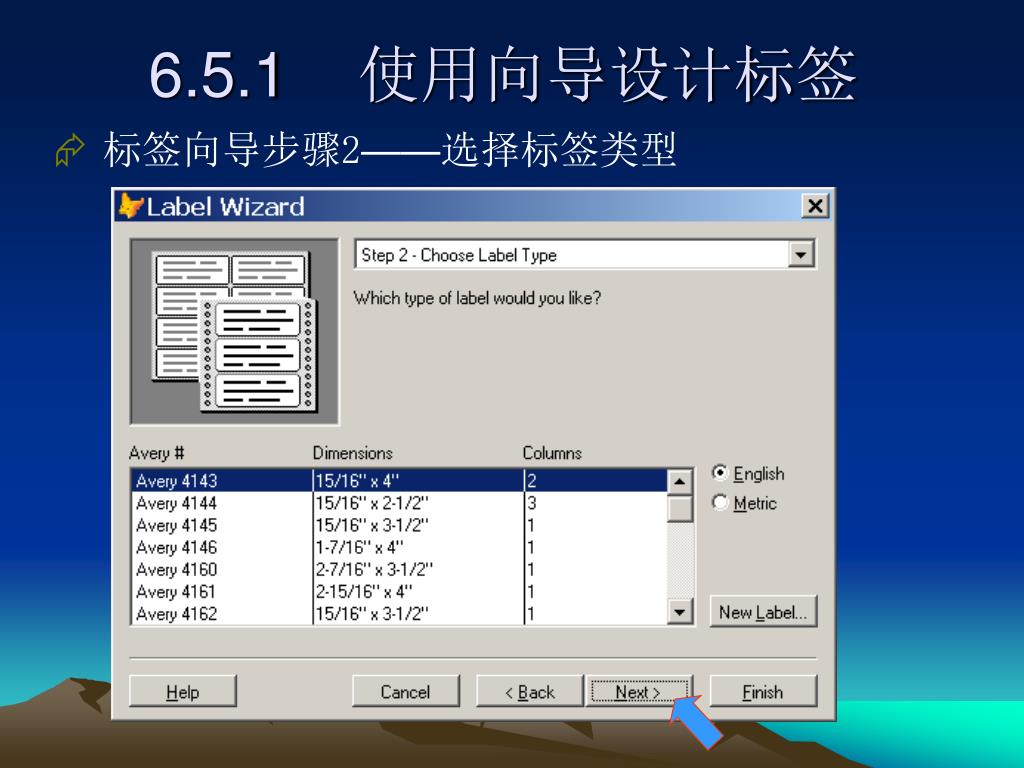Viewport: 1024px width, 768px height.
Task: Click the Columns column header
Action: coord(552,453)
